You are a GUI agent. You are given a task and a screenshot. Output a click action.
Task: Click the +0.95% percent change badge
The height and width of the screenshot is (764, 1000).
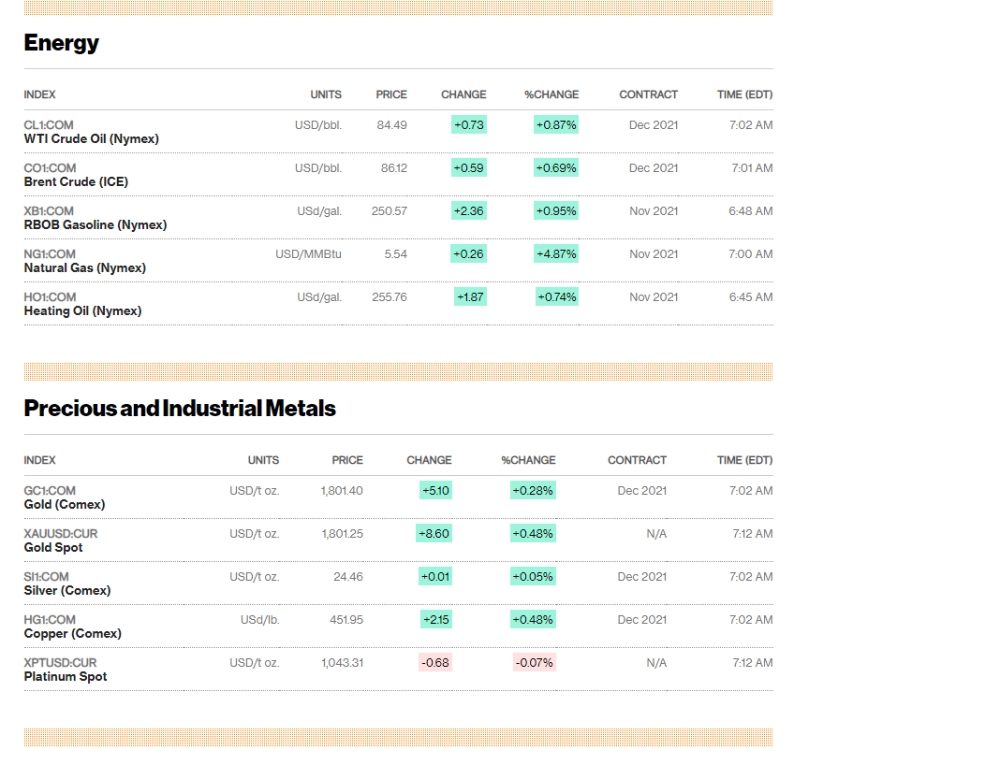pos(556,211)
